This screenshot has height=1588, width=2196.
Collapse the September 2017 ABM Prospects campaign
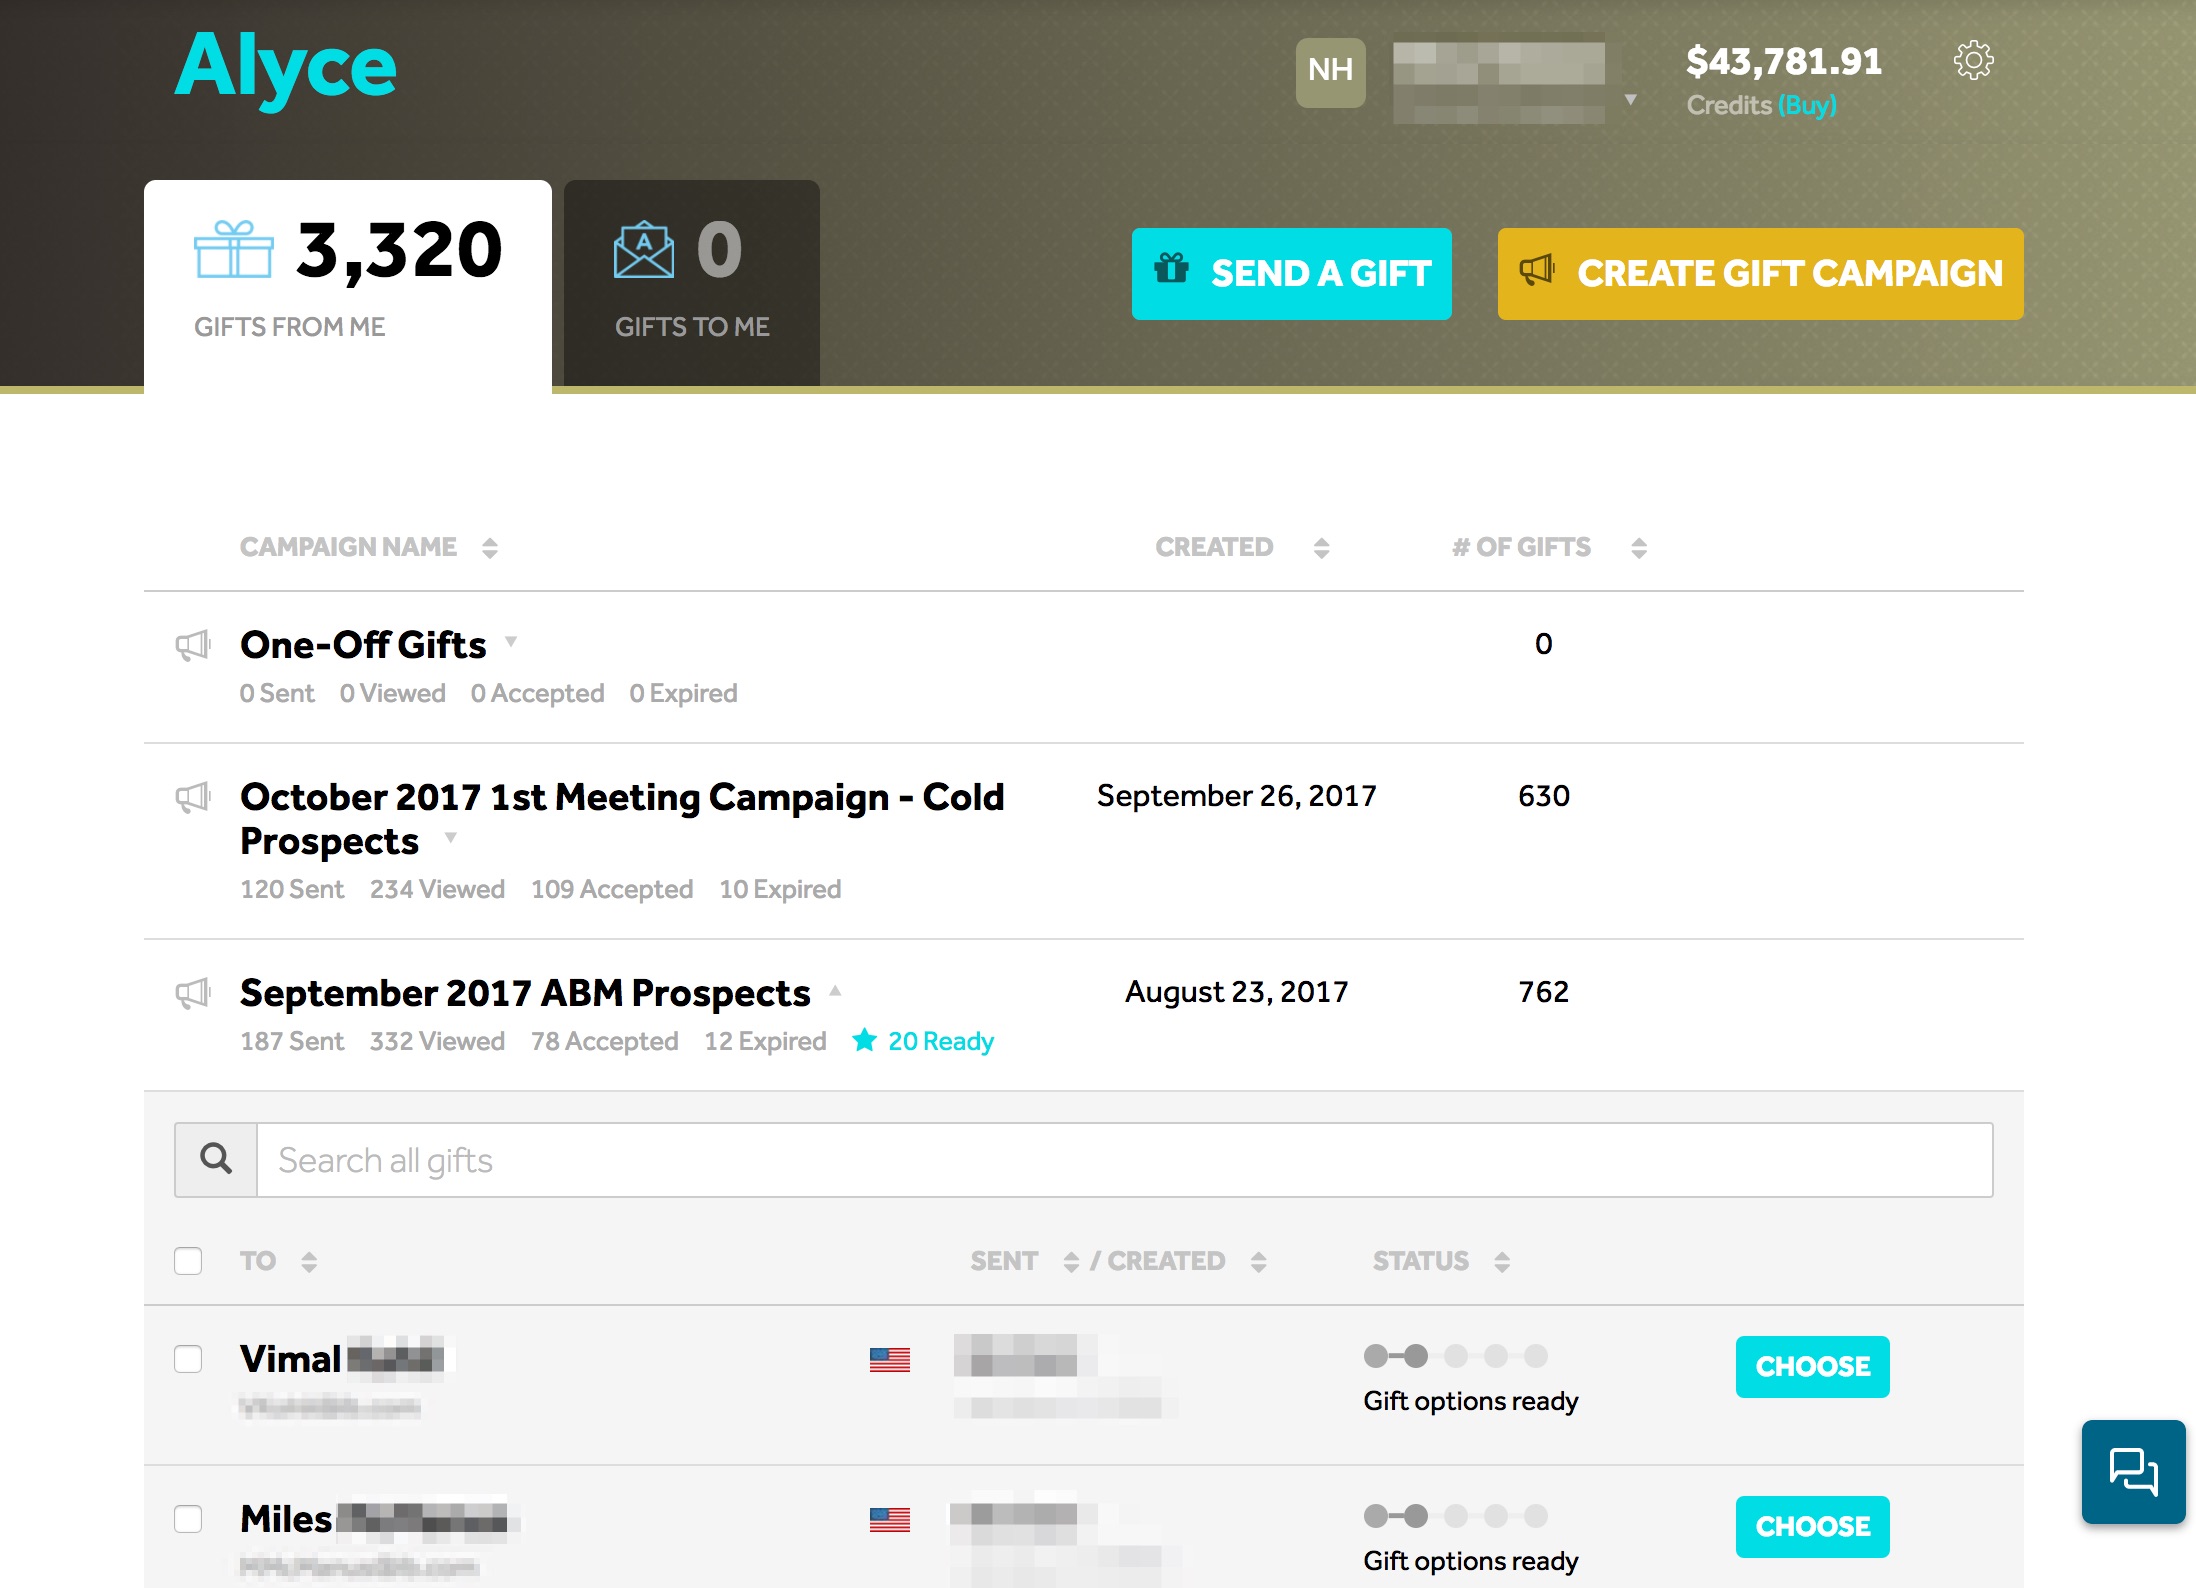coord(835,991)
